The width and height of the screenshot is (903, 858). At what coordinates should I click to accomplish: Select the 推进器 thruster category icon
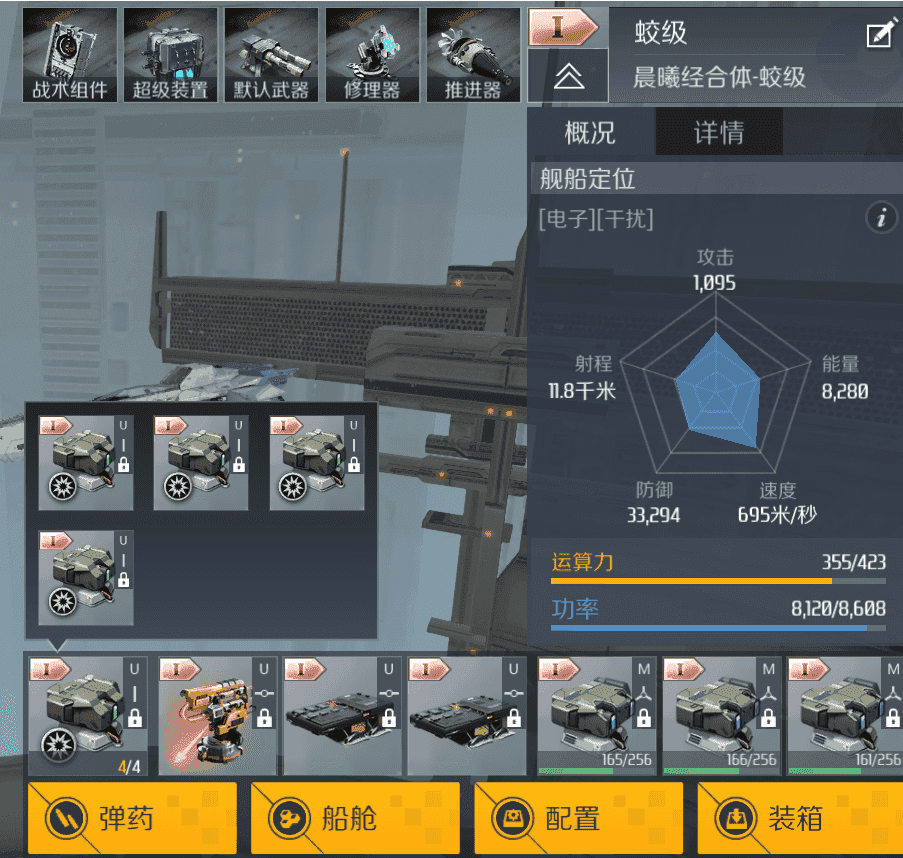[473, 55]
